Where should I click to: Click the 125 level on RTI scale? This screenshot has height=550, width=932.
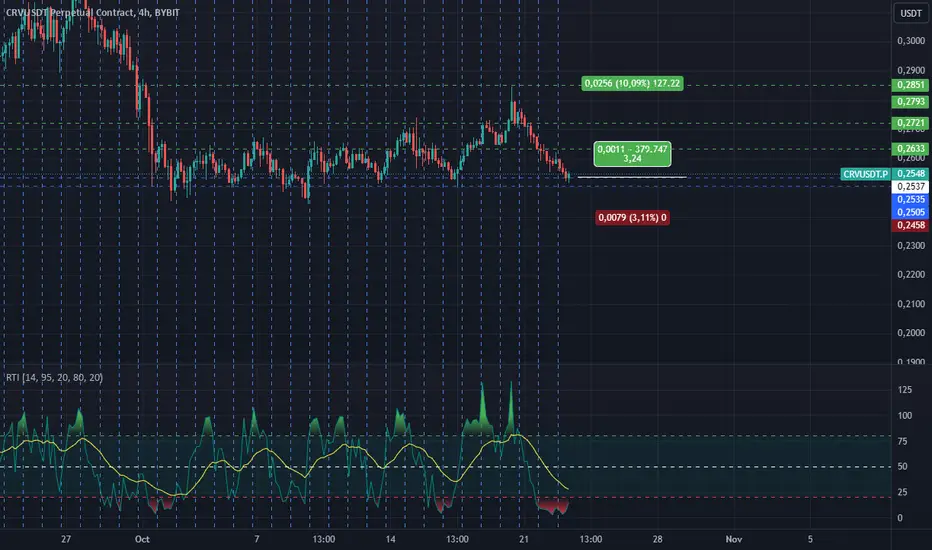[x=904, y=390]
